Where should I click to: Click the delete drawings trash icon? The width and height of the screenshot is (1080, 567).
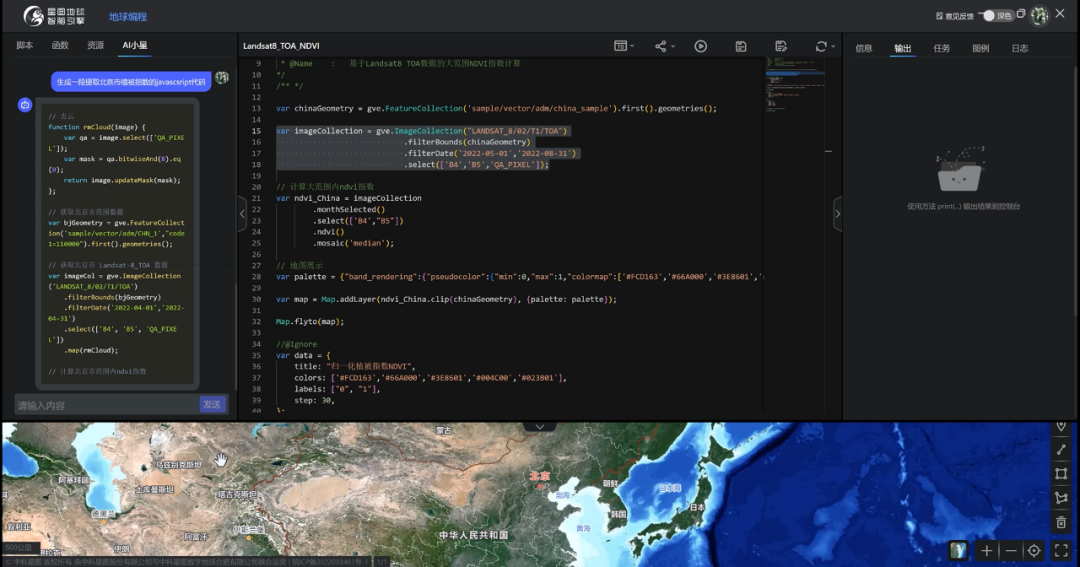coord(1061,522)
